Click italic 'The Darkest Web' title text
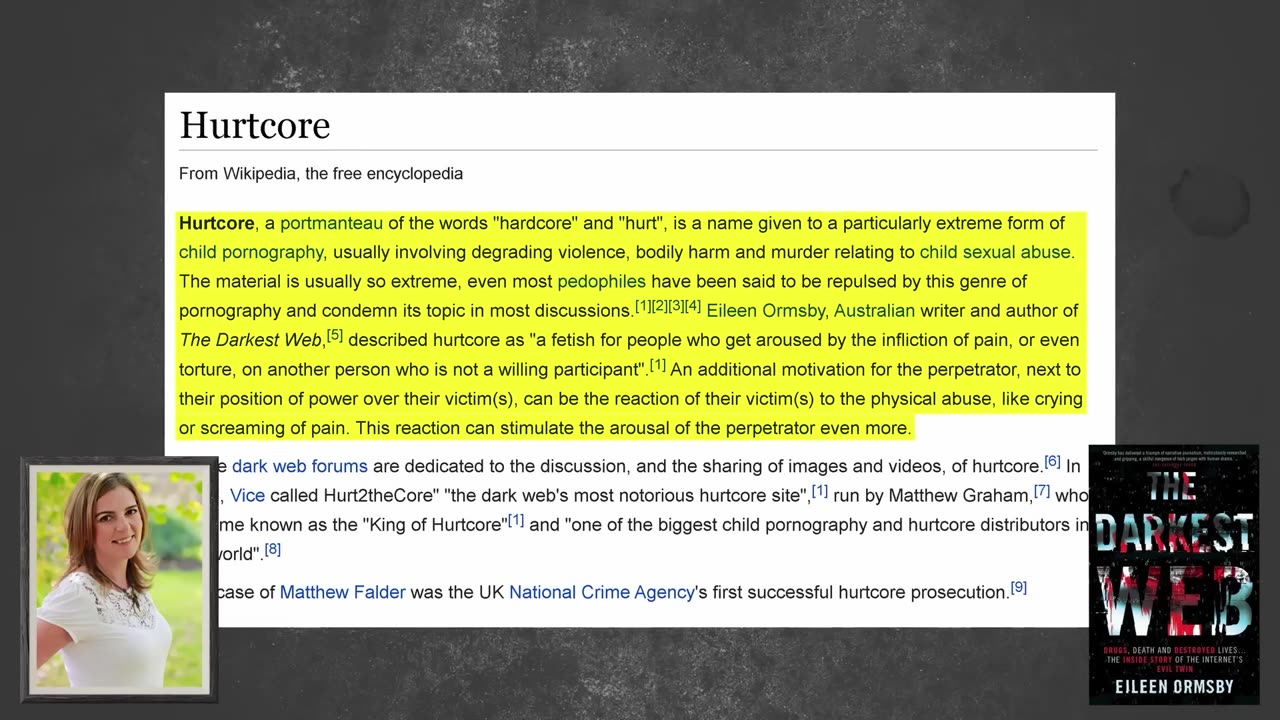 point(251,340)
